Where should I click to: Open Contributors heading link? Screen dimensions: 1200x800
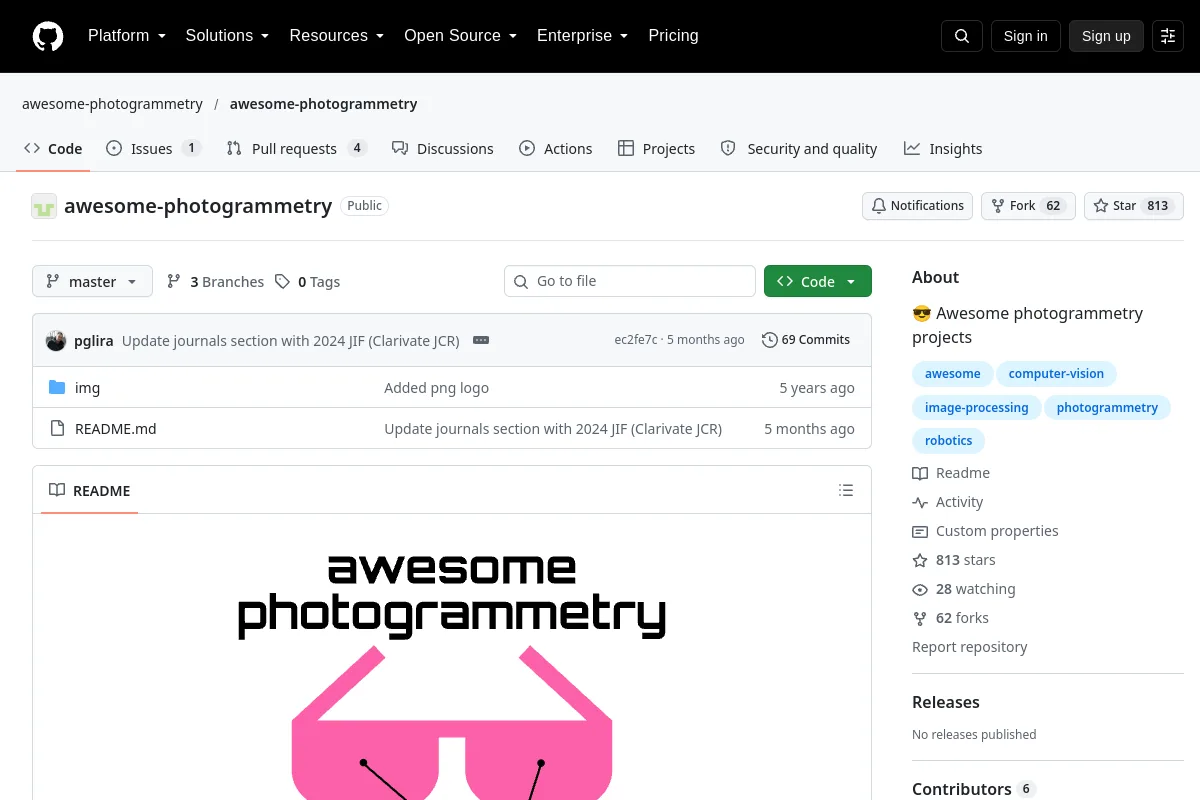[973, 789]
